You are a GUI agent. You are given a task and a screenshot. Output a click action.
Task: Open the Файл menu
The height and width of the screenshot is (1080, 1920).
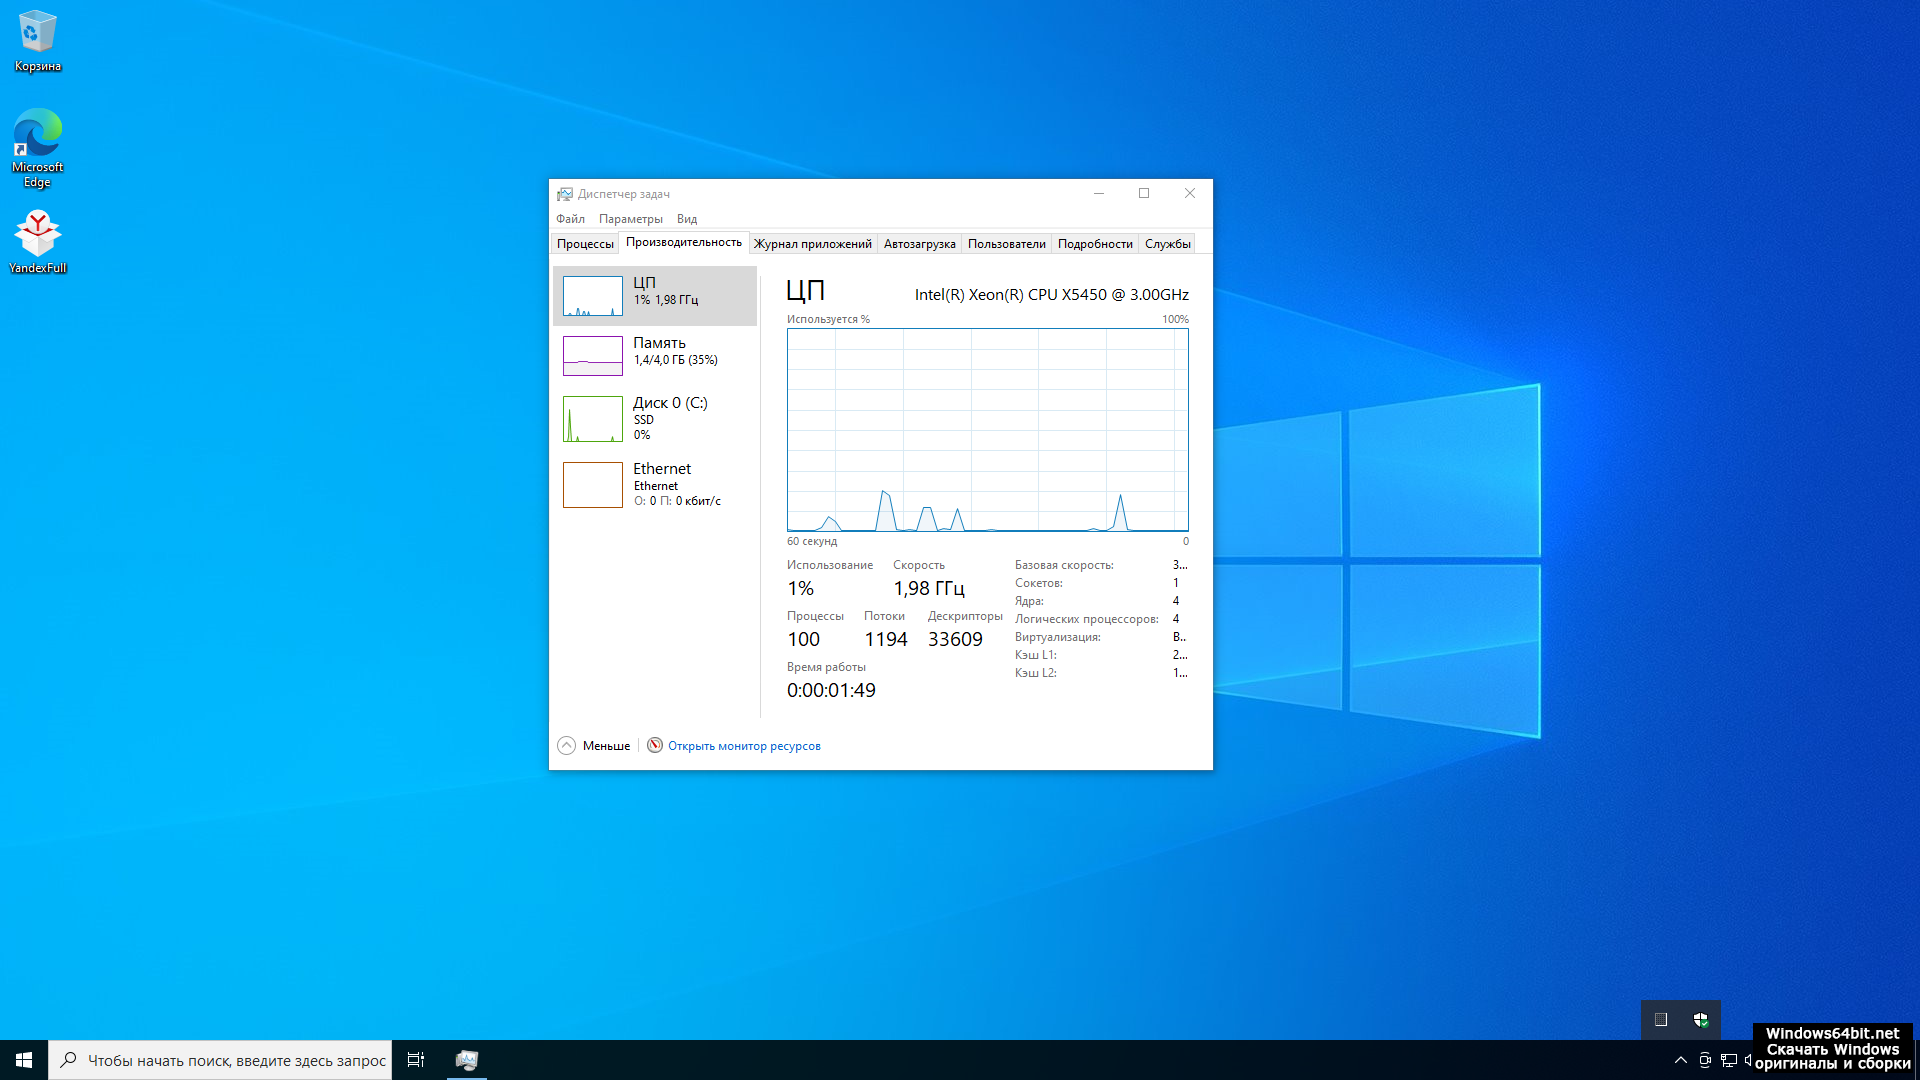point(570,219)
